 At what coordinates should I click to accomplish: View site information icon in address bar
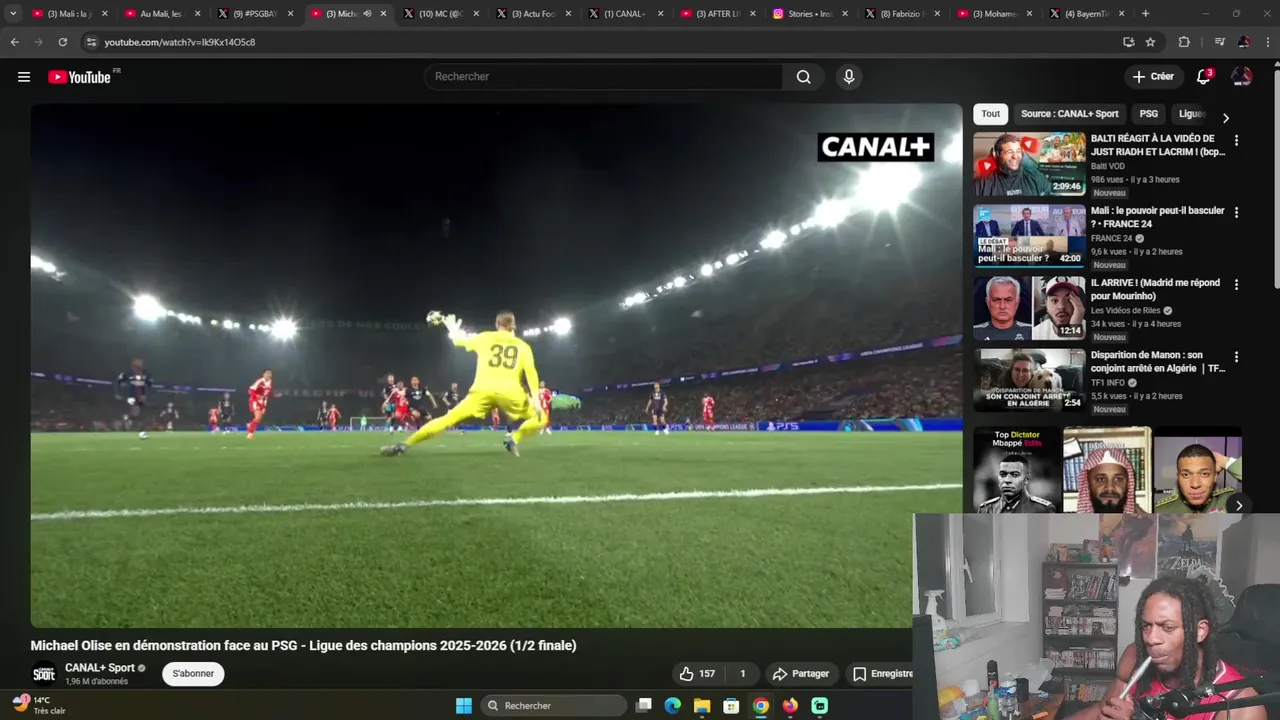click(91, 42)
